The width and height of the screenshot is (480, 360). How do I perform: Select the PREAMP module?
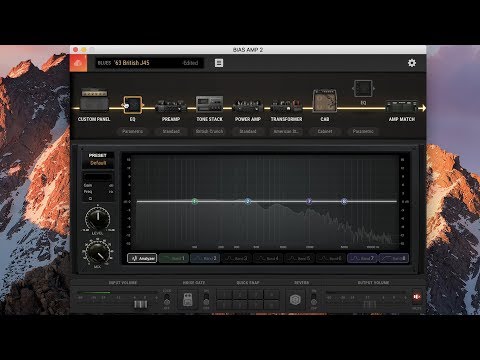tap(171, 106)
